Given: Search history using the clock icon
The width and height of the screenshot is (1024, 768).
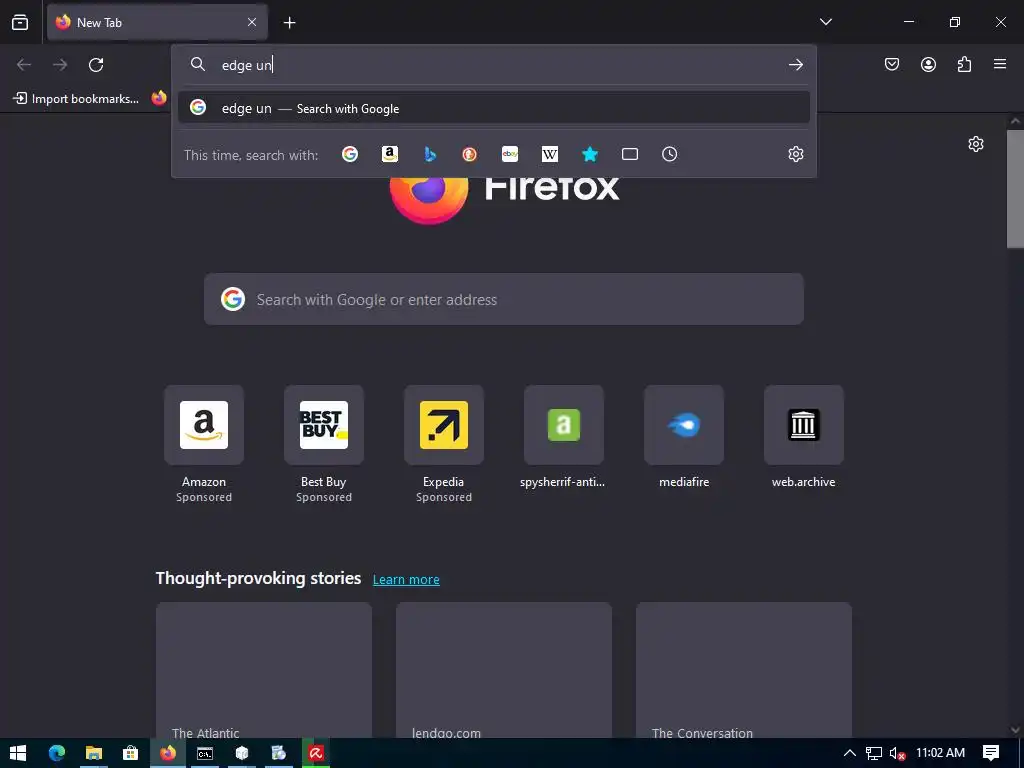Looking at the screenshot, I should click(669, 154).
